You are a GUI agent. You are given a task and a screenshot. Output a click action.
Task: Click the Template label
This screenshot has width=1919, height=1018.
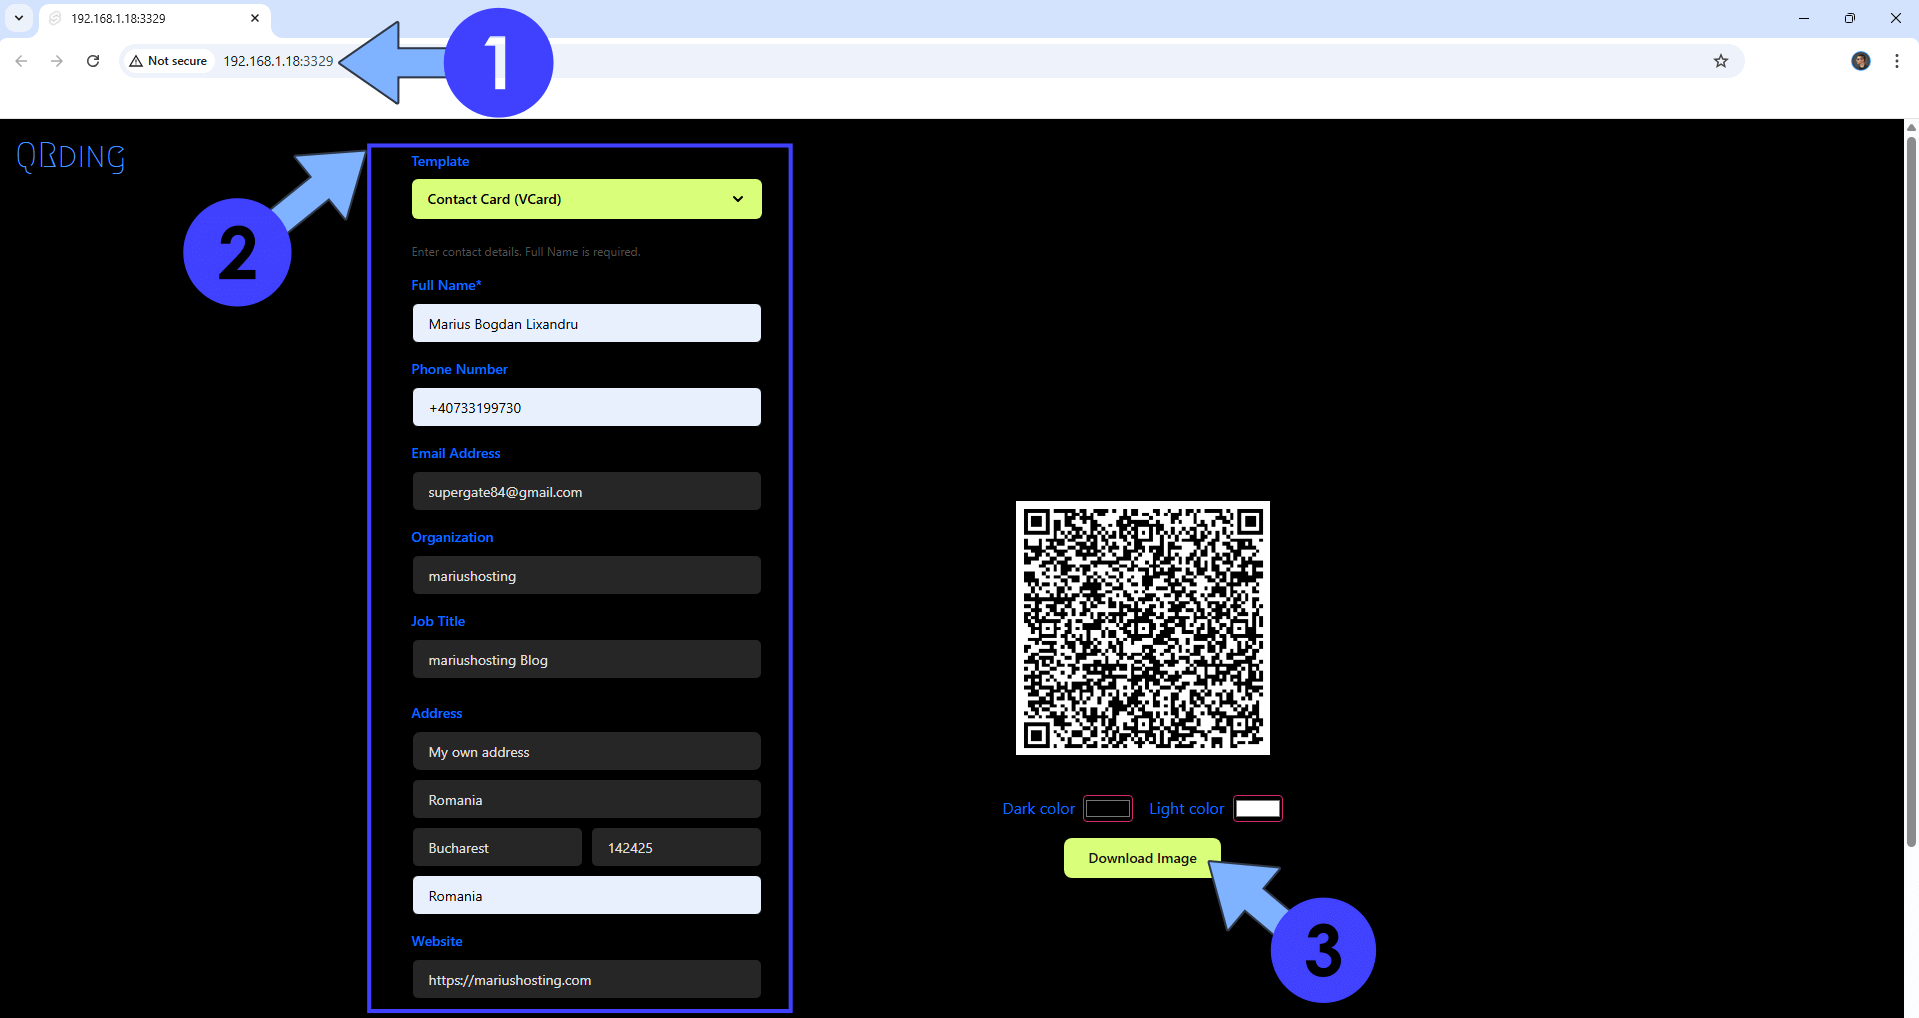tap(440, 161)
